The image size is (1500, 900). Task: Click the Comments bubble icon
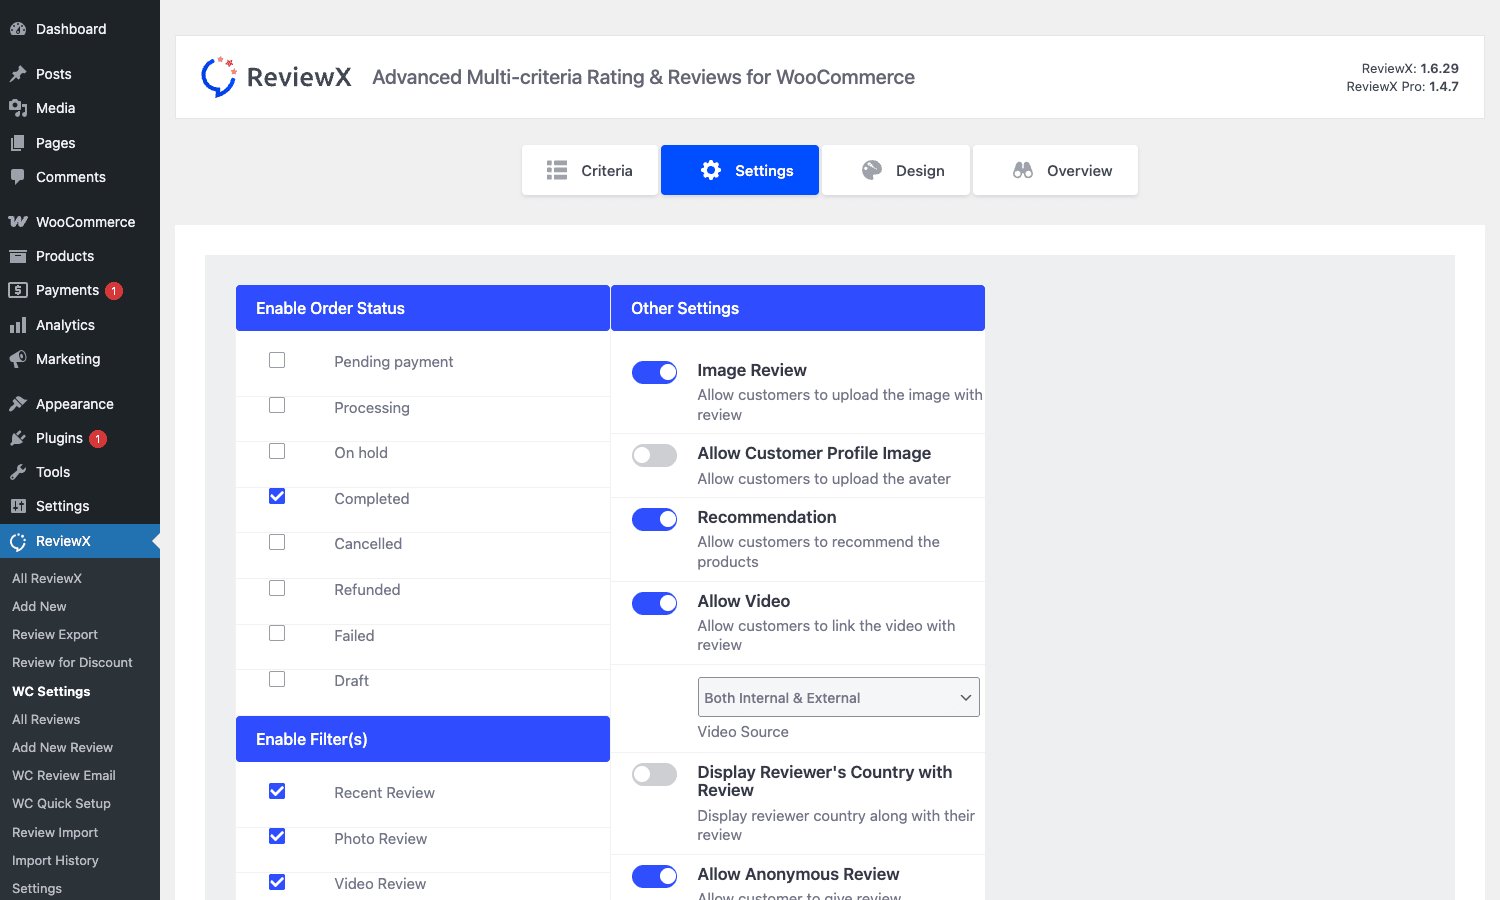click(18, 177)
